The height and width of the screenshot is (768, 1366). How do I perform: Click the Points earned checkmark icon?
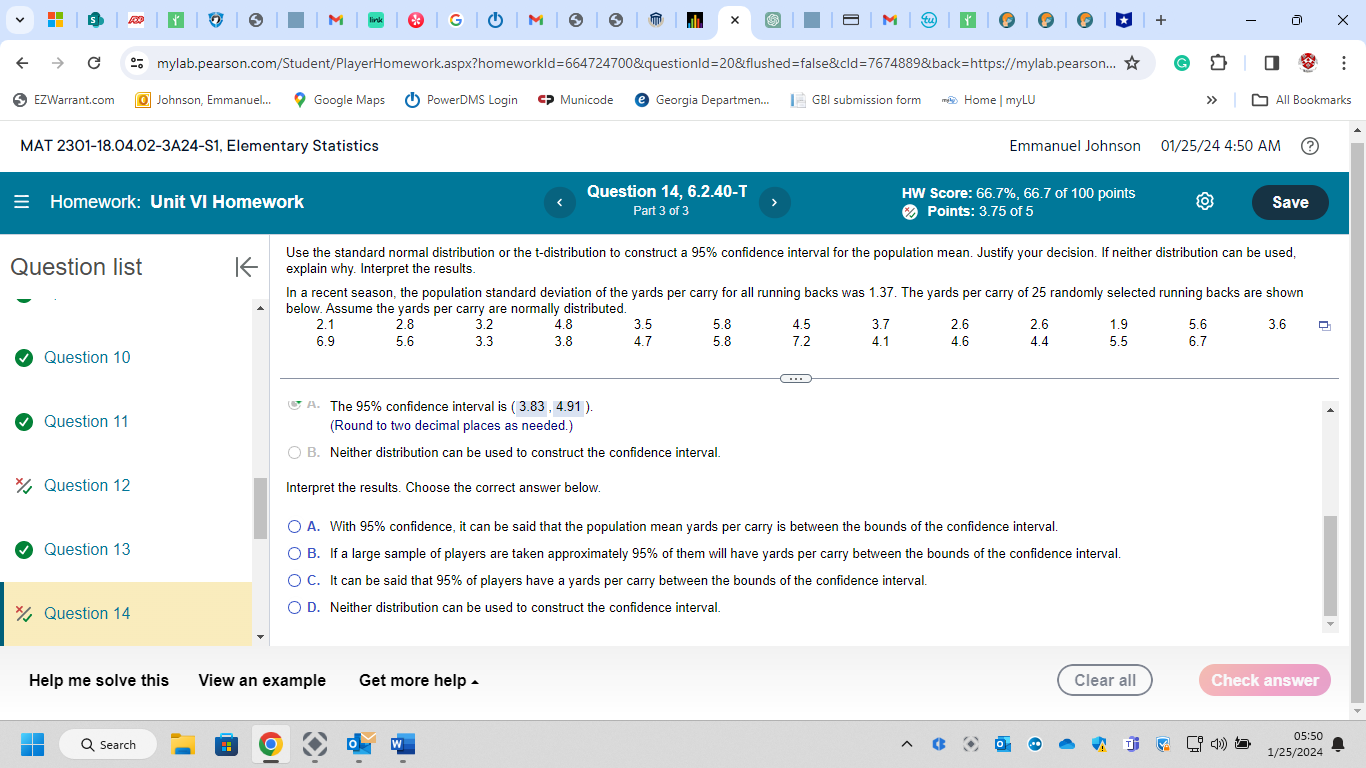[x=909, y=211]
